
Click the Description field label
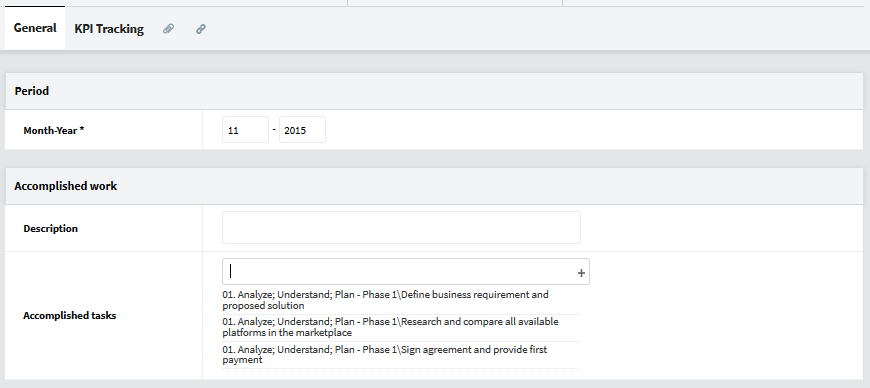[50, 229]
